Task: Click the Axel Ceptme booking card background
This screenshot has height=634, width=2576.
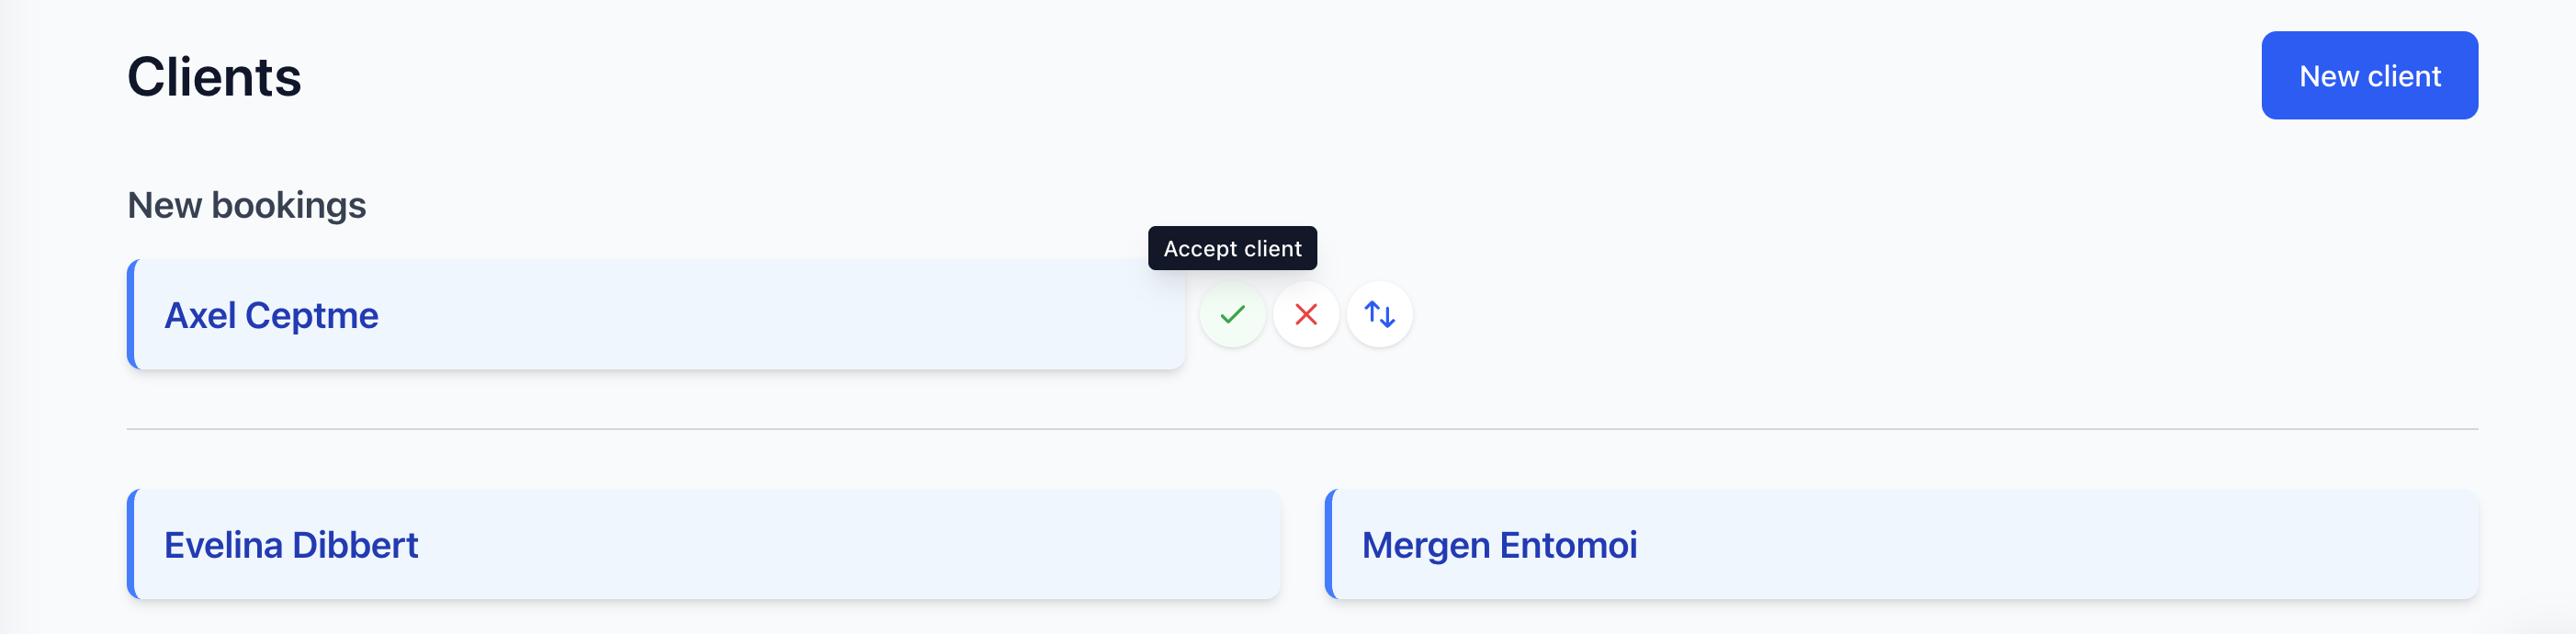Action: [700, 315]
